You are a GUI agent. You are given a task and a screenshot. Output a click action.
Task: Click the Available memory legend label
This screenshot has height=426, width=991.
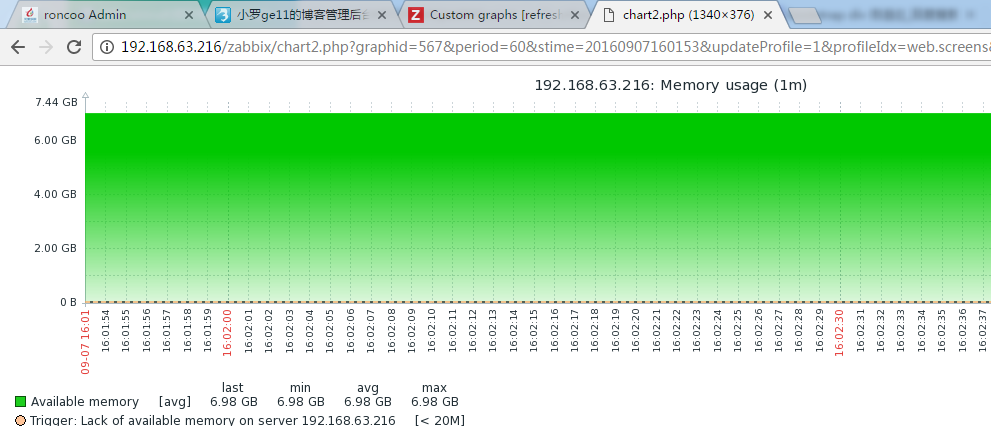[85, 401]
